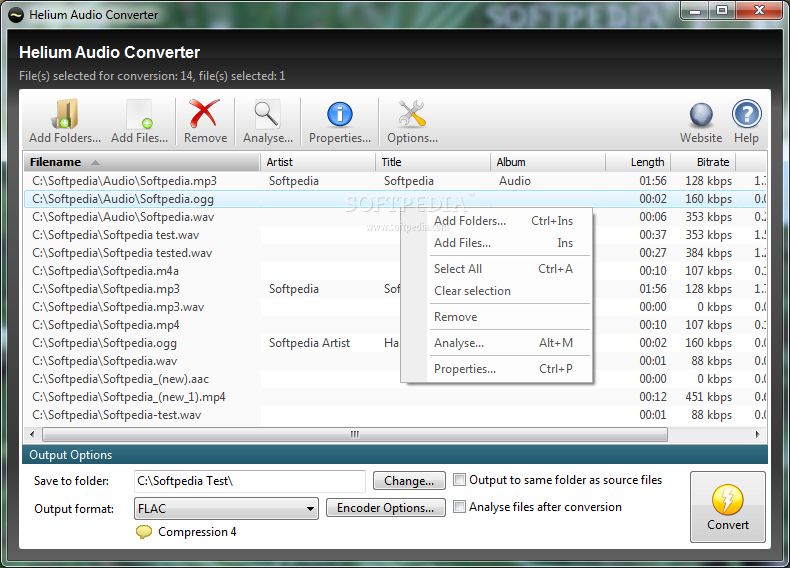This screenshot has height=568, width=790.
Task: Click the 00:12 length cell
Action: coord(653,397)
